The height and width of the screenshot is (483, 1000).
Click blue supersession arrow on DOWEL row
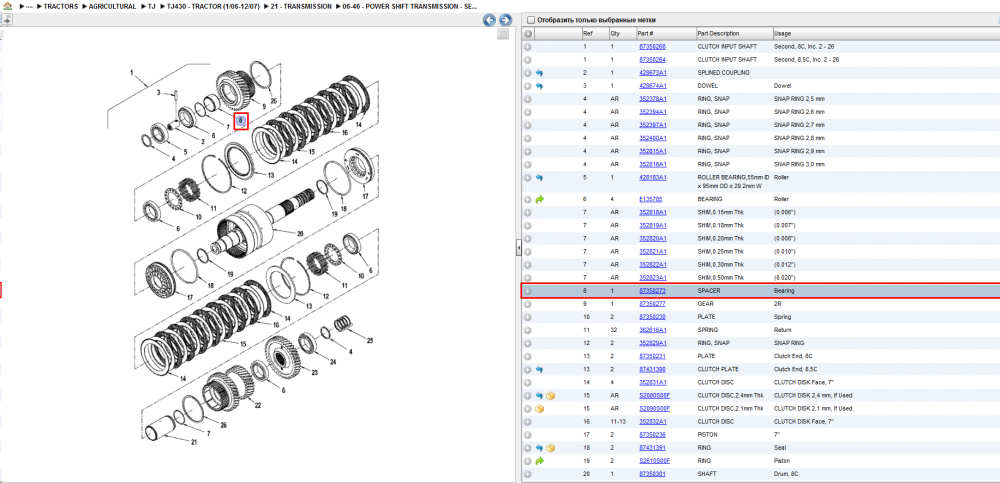(x=540, y=85)
